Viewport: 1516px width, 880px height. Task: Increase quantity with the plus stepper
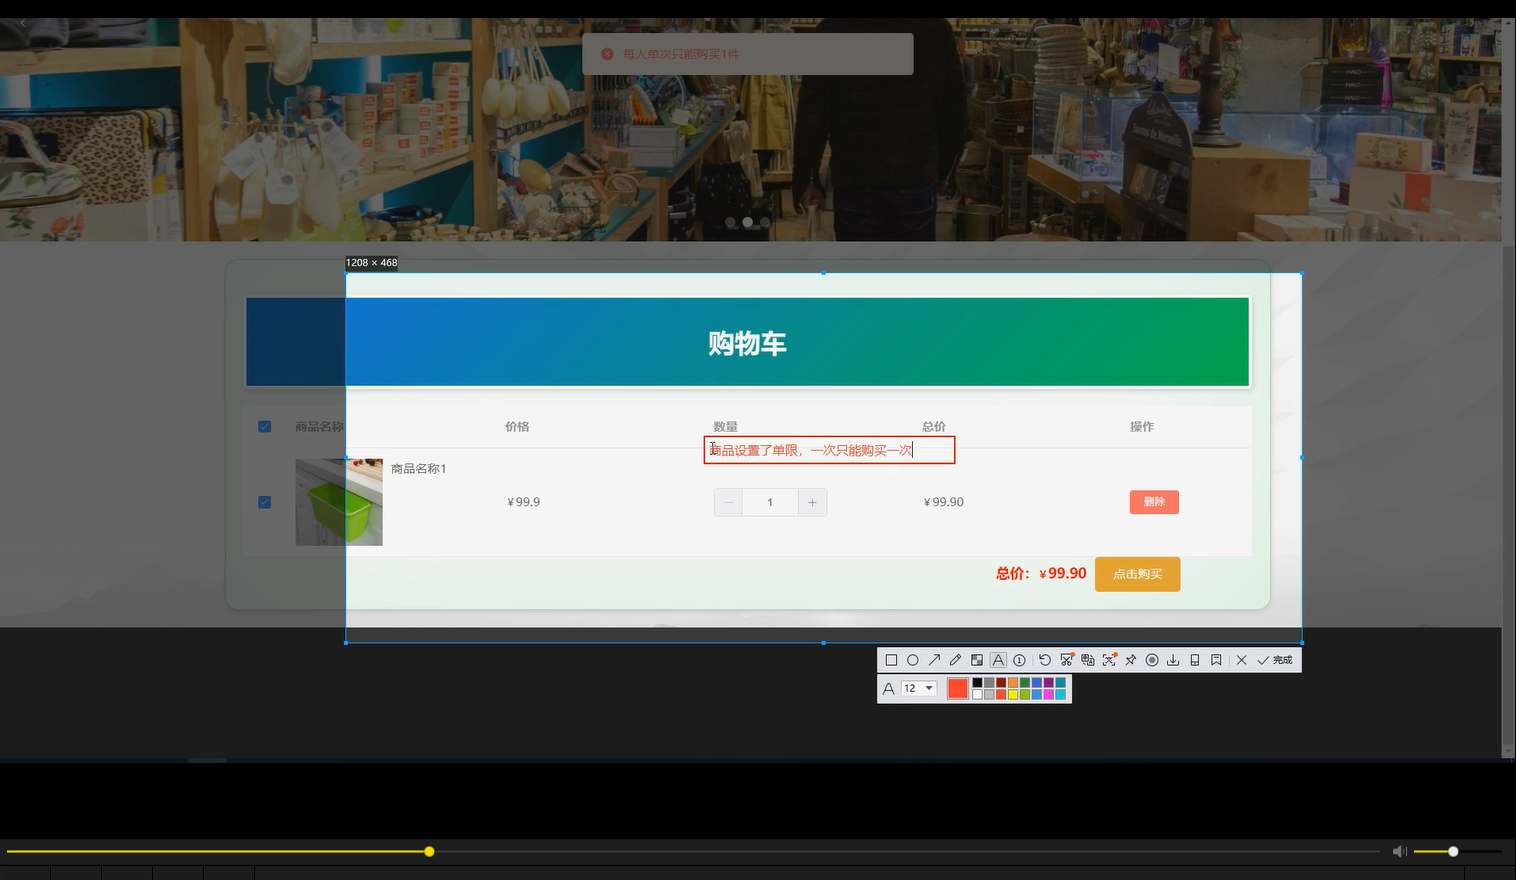tap(812, 501)
